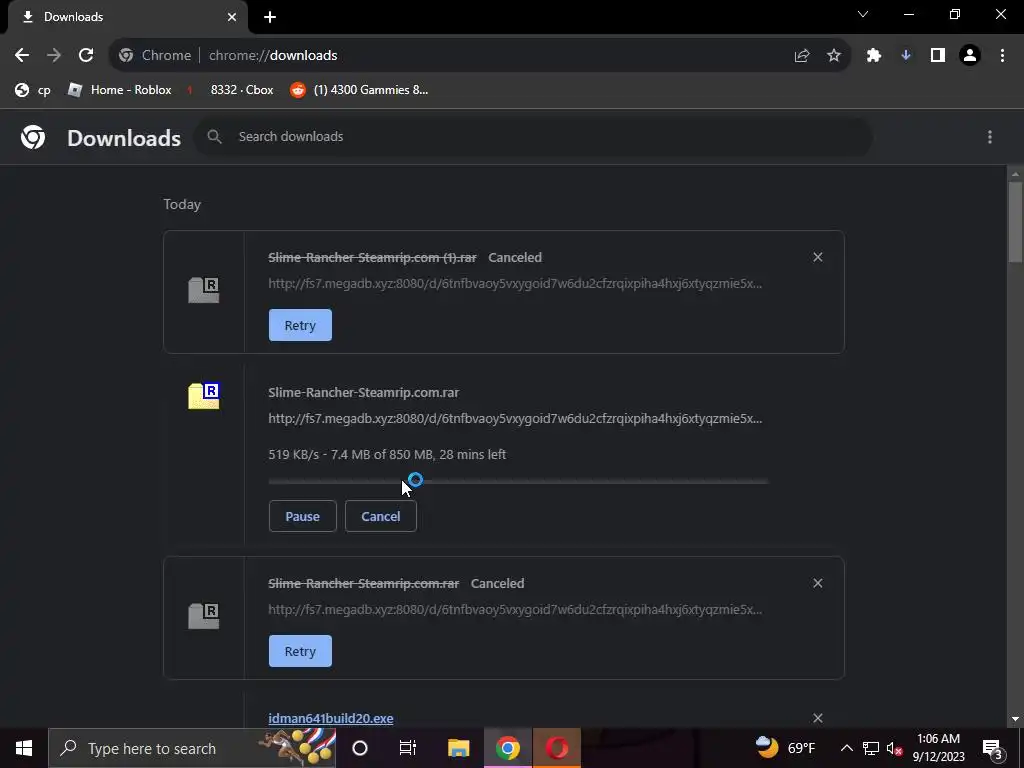The height and width of the screenshot is (768, 1024).
Task: Toggle the side panel icon
Action: click(938, 56)
